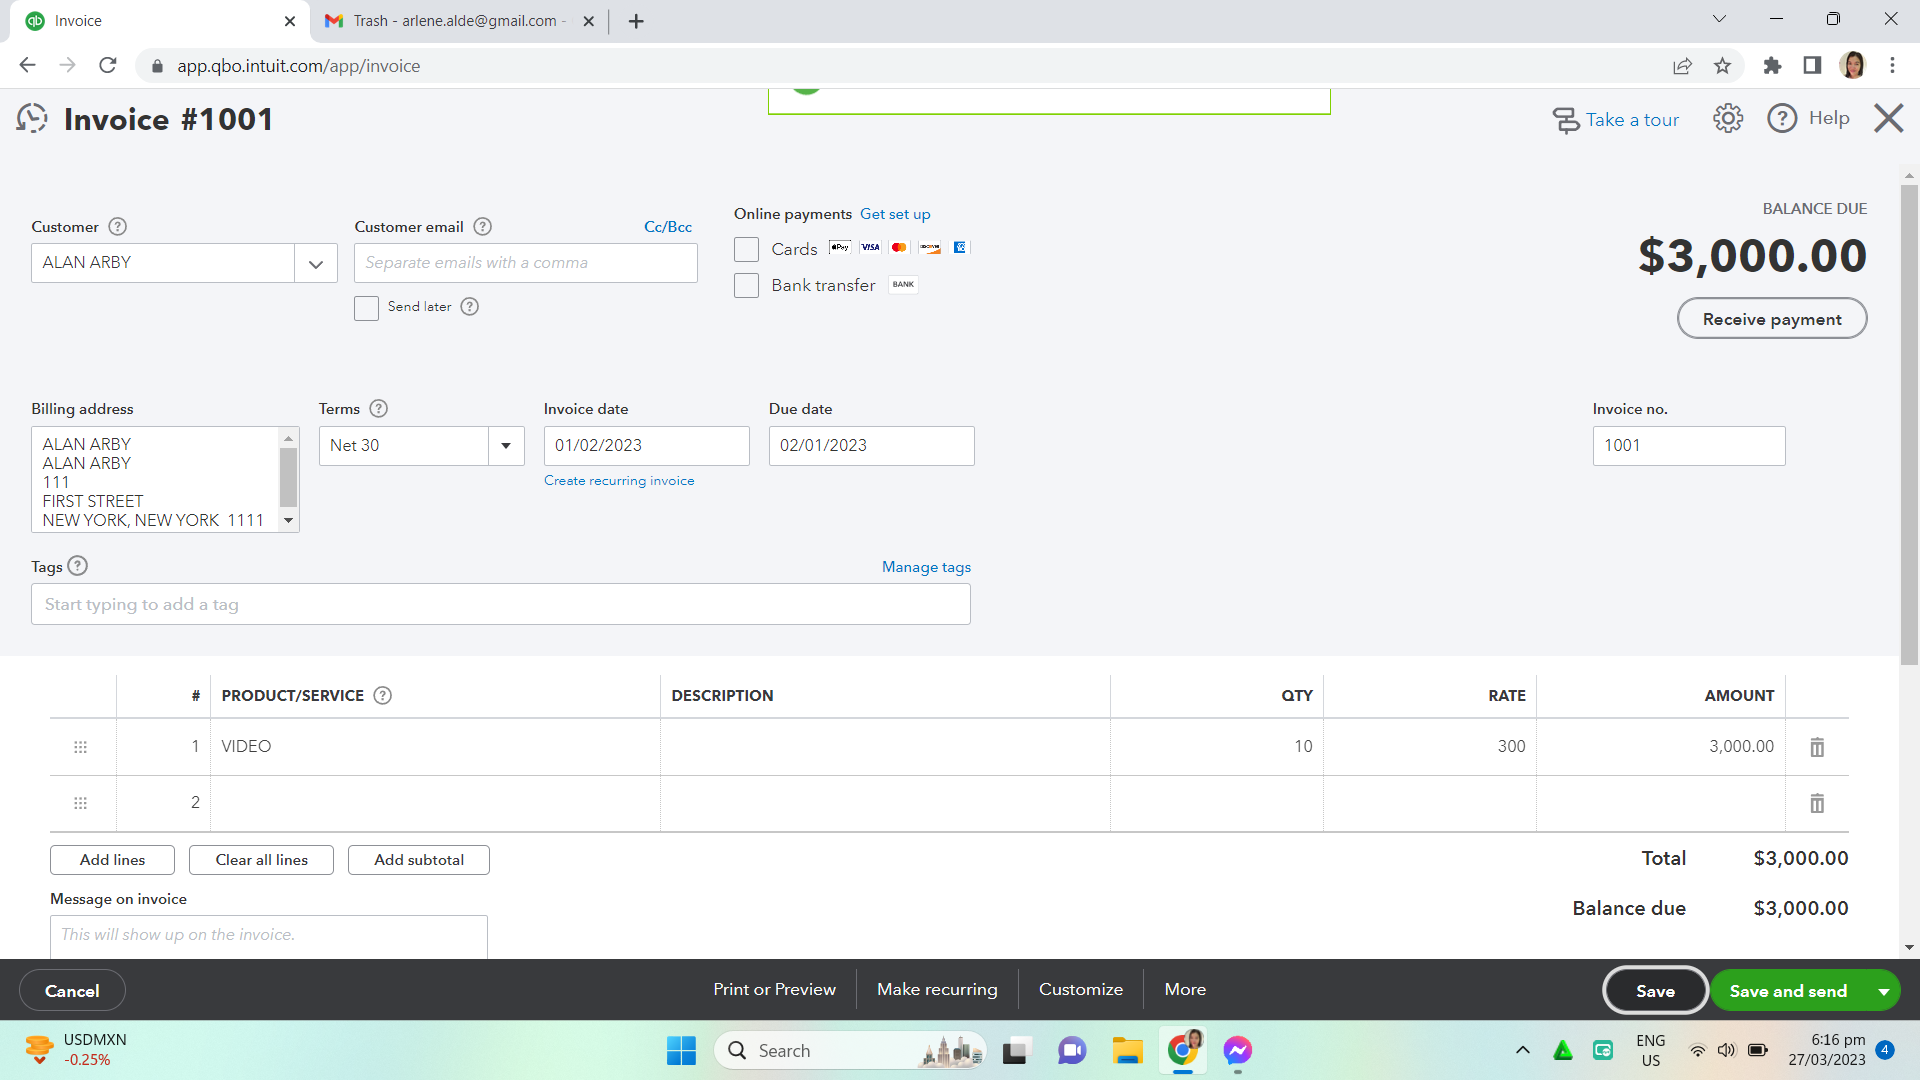Click the Receive payment button
This screenshot has height=1080, width=1920.
point(1771,319)
